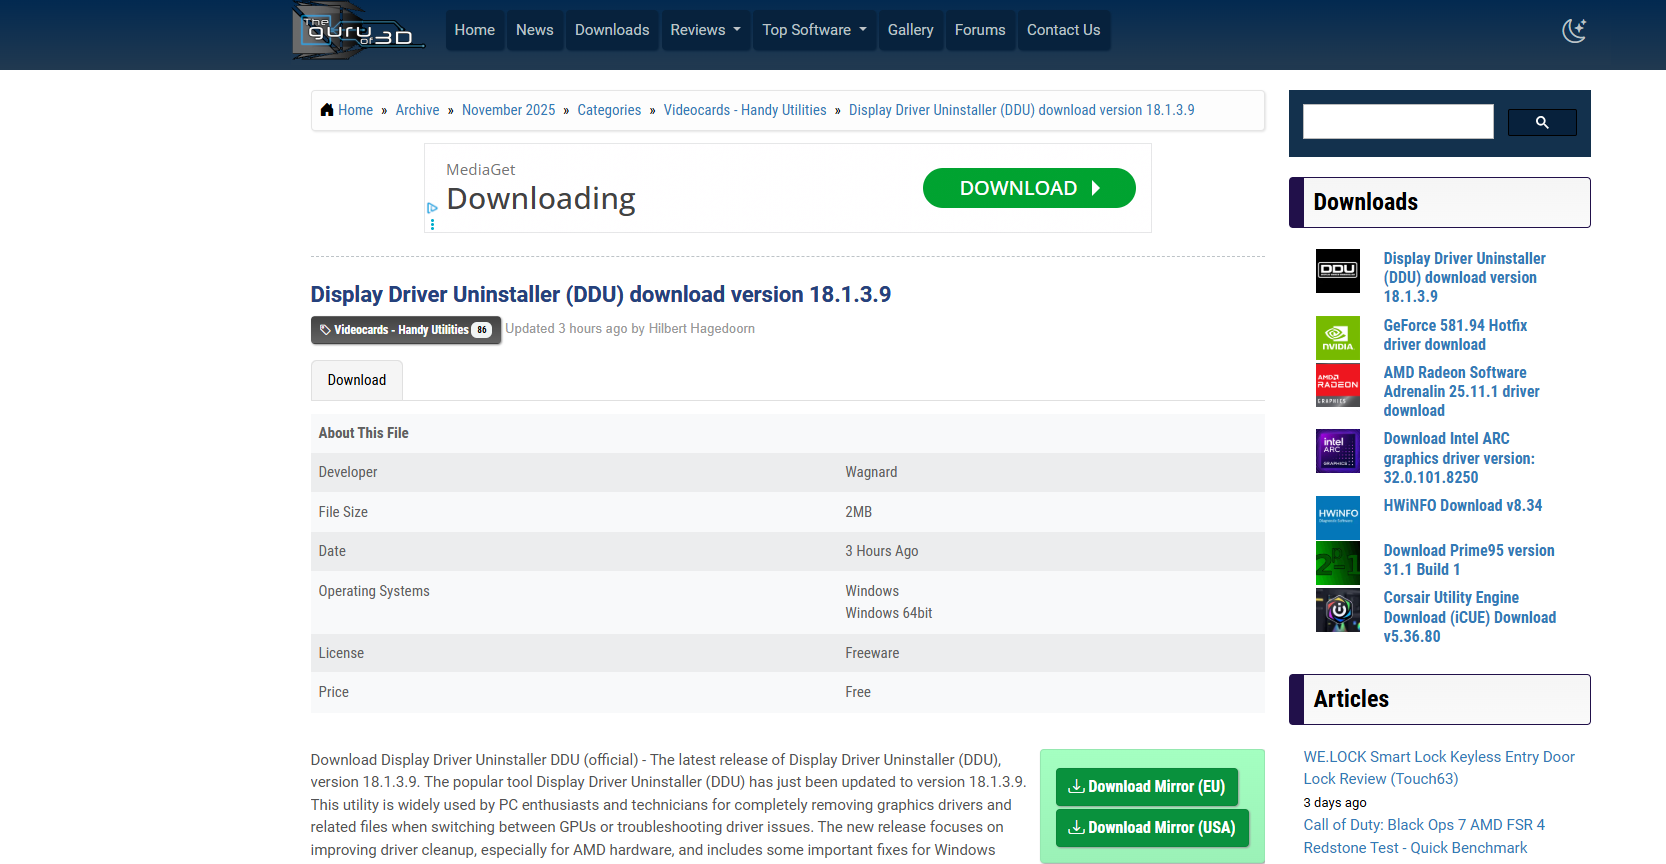Screen dimensions: 1666x864
Task: Open HWiNFO Download v8.34 link
Action: coord(1463,506)
